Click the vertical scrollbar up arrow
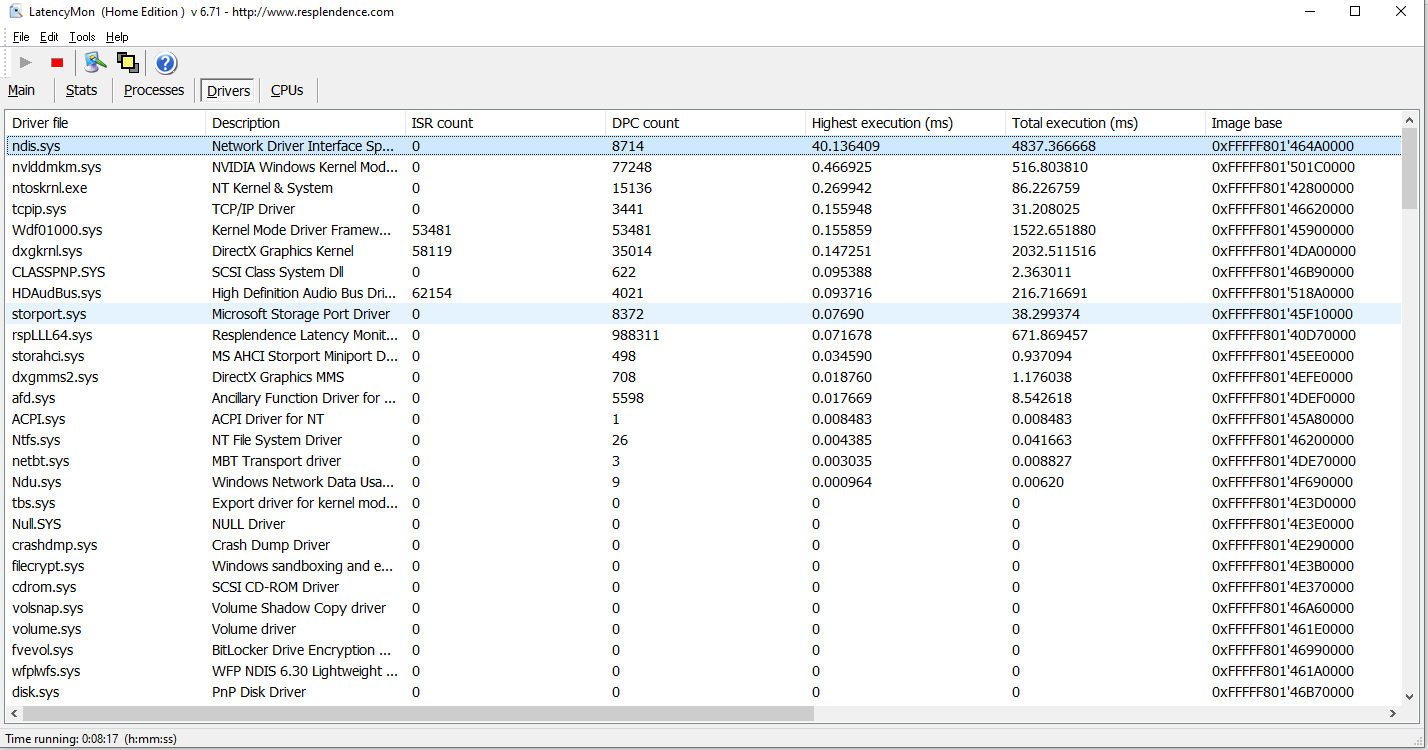 1409,119
